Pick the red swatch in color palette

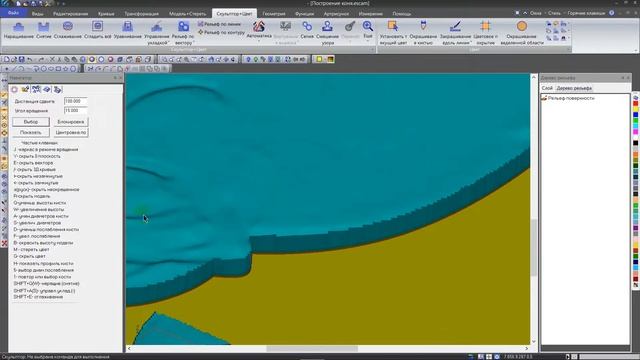[636, 104]
